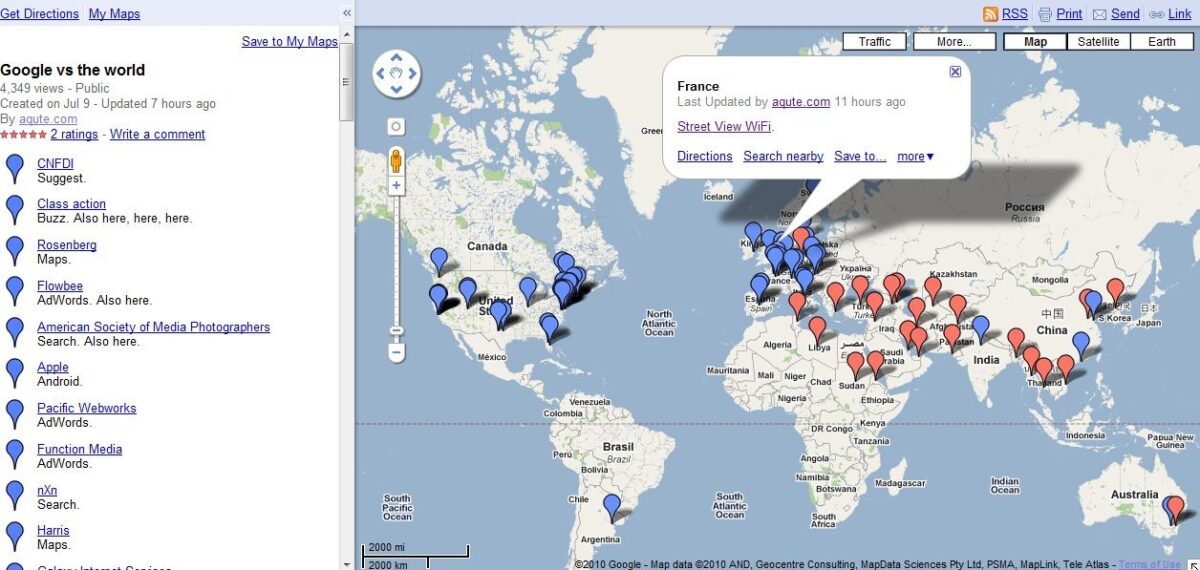The height and width of the screenshot is (570, 1200).
Task: Click the Street View pegman icon
Action: click(396, 161)
